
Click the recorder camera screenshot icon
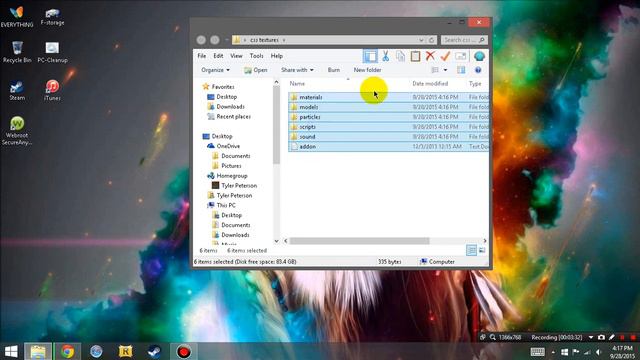(601, 338)
